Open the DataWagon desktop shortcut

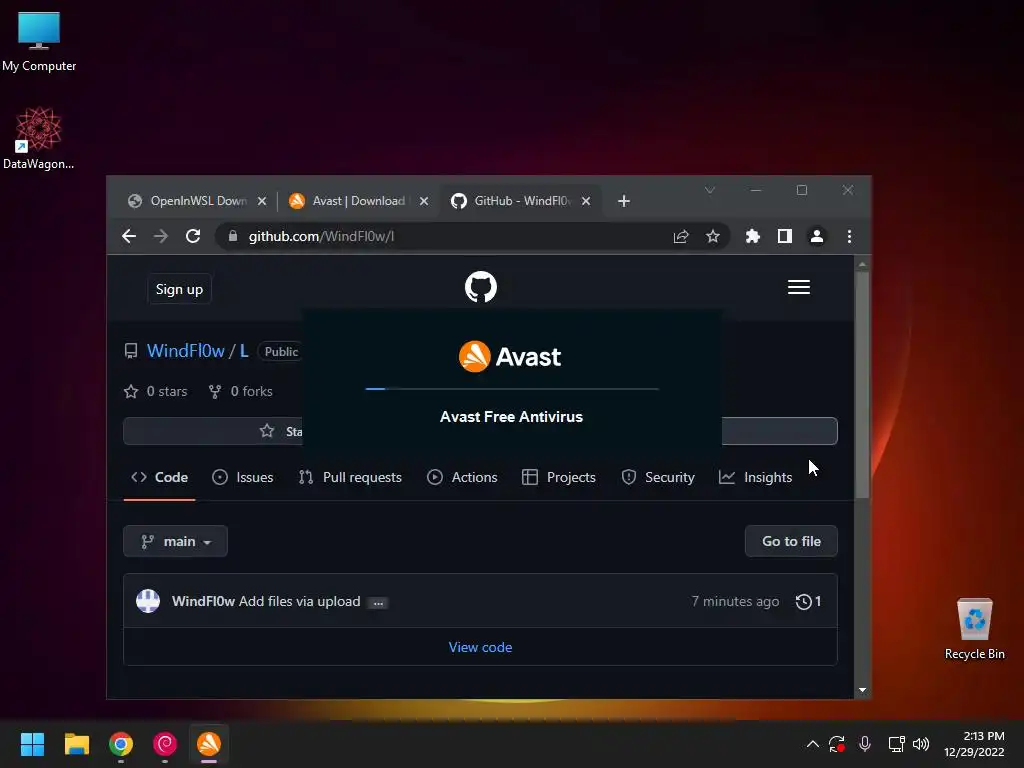coord(39,138)
